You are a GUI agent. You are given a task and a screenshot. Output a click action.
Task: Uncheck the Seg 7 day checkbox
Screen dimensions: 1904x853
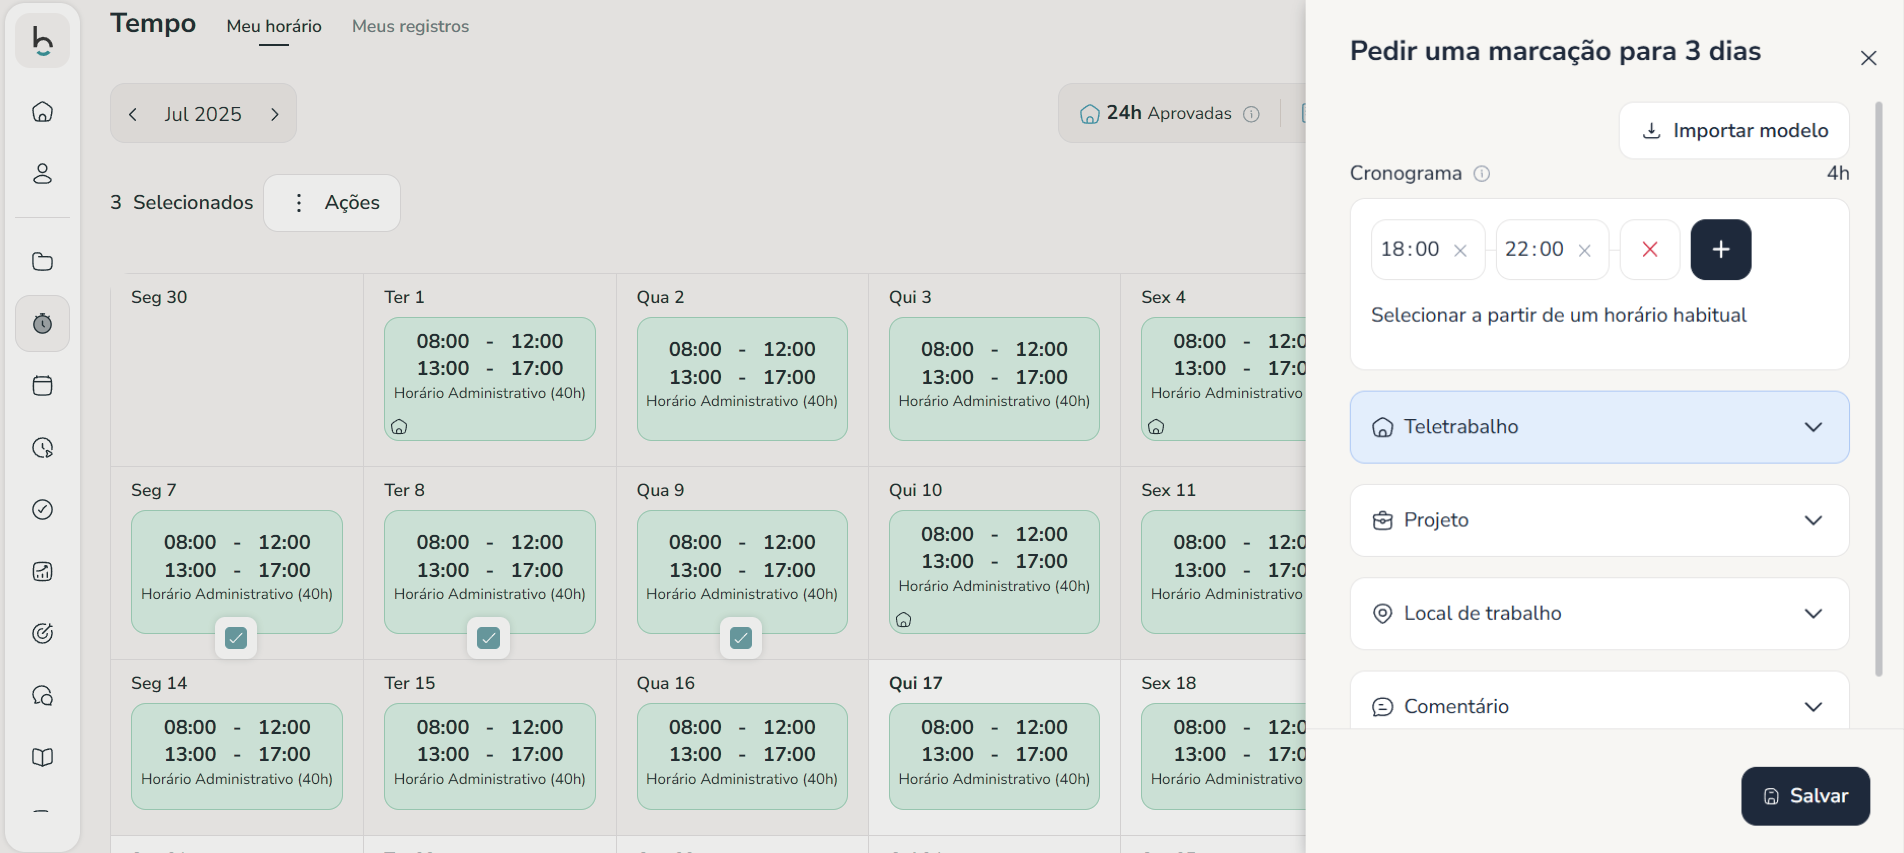pyautogui.click(x=236, y=638)
